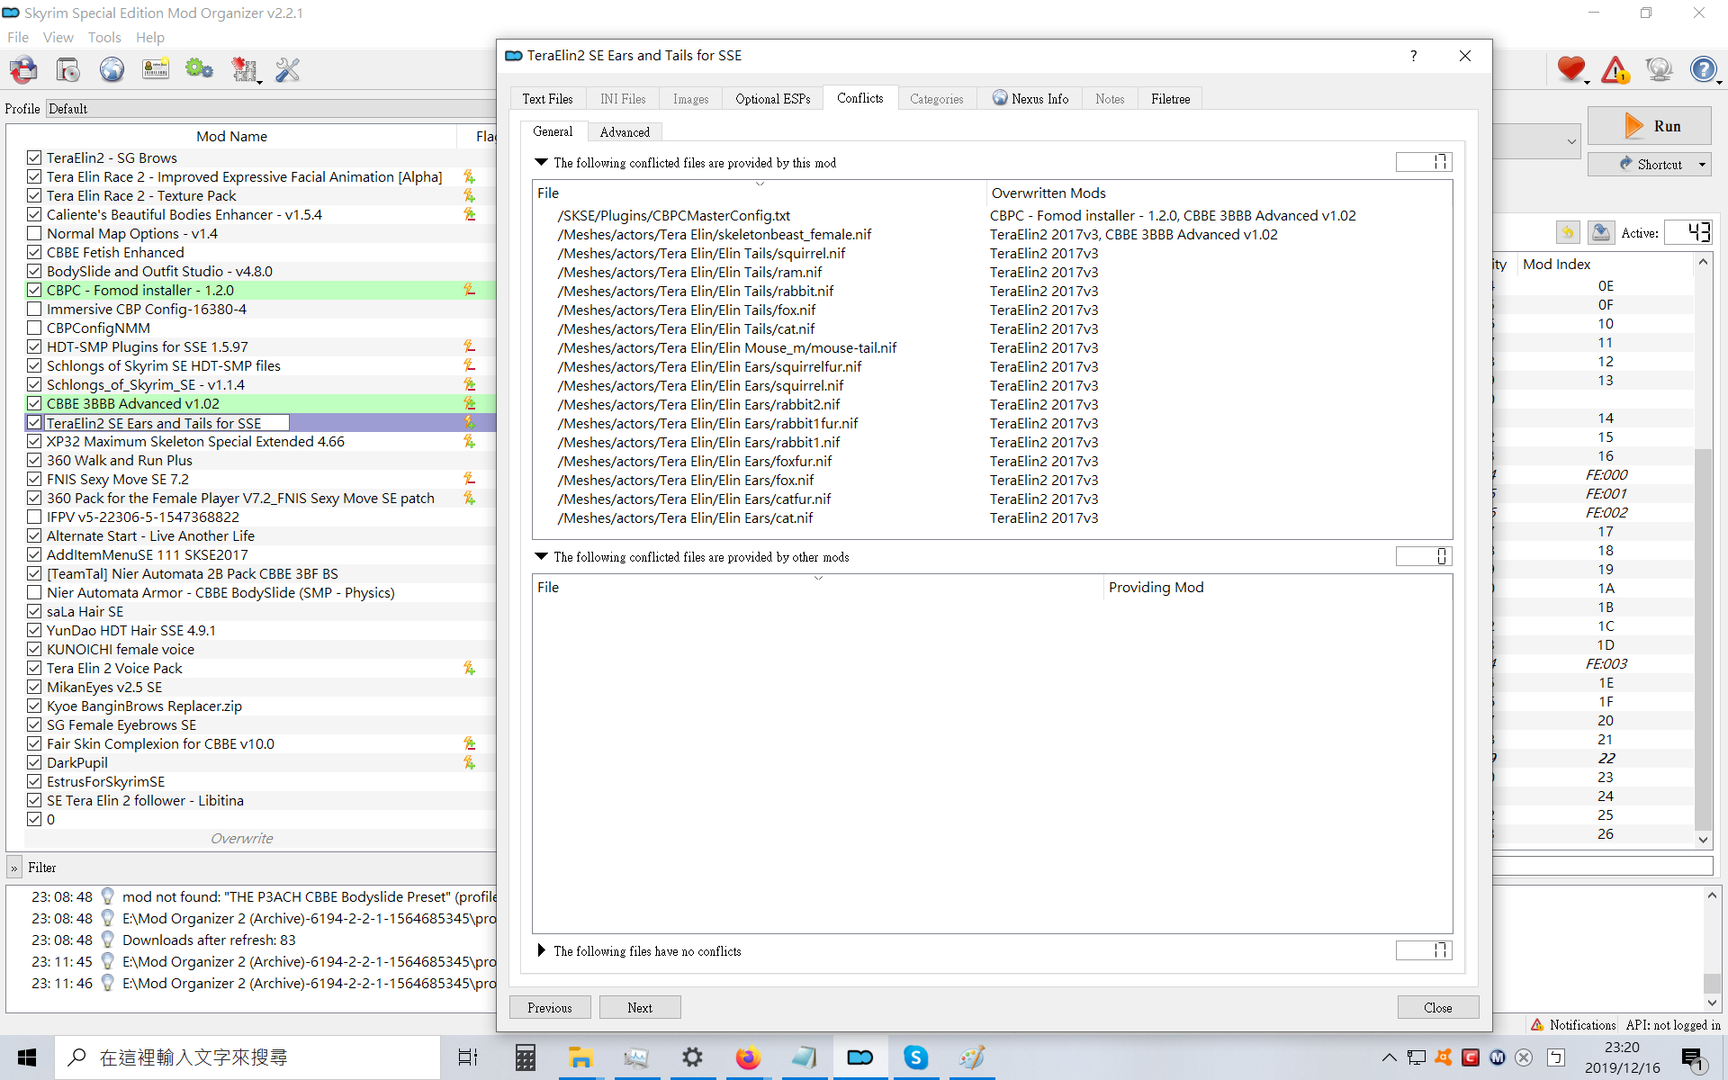
Task: Open the Tools menu
Action: coord(104,37)
